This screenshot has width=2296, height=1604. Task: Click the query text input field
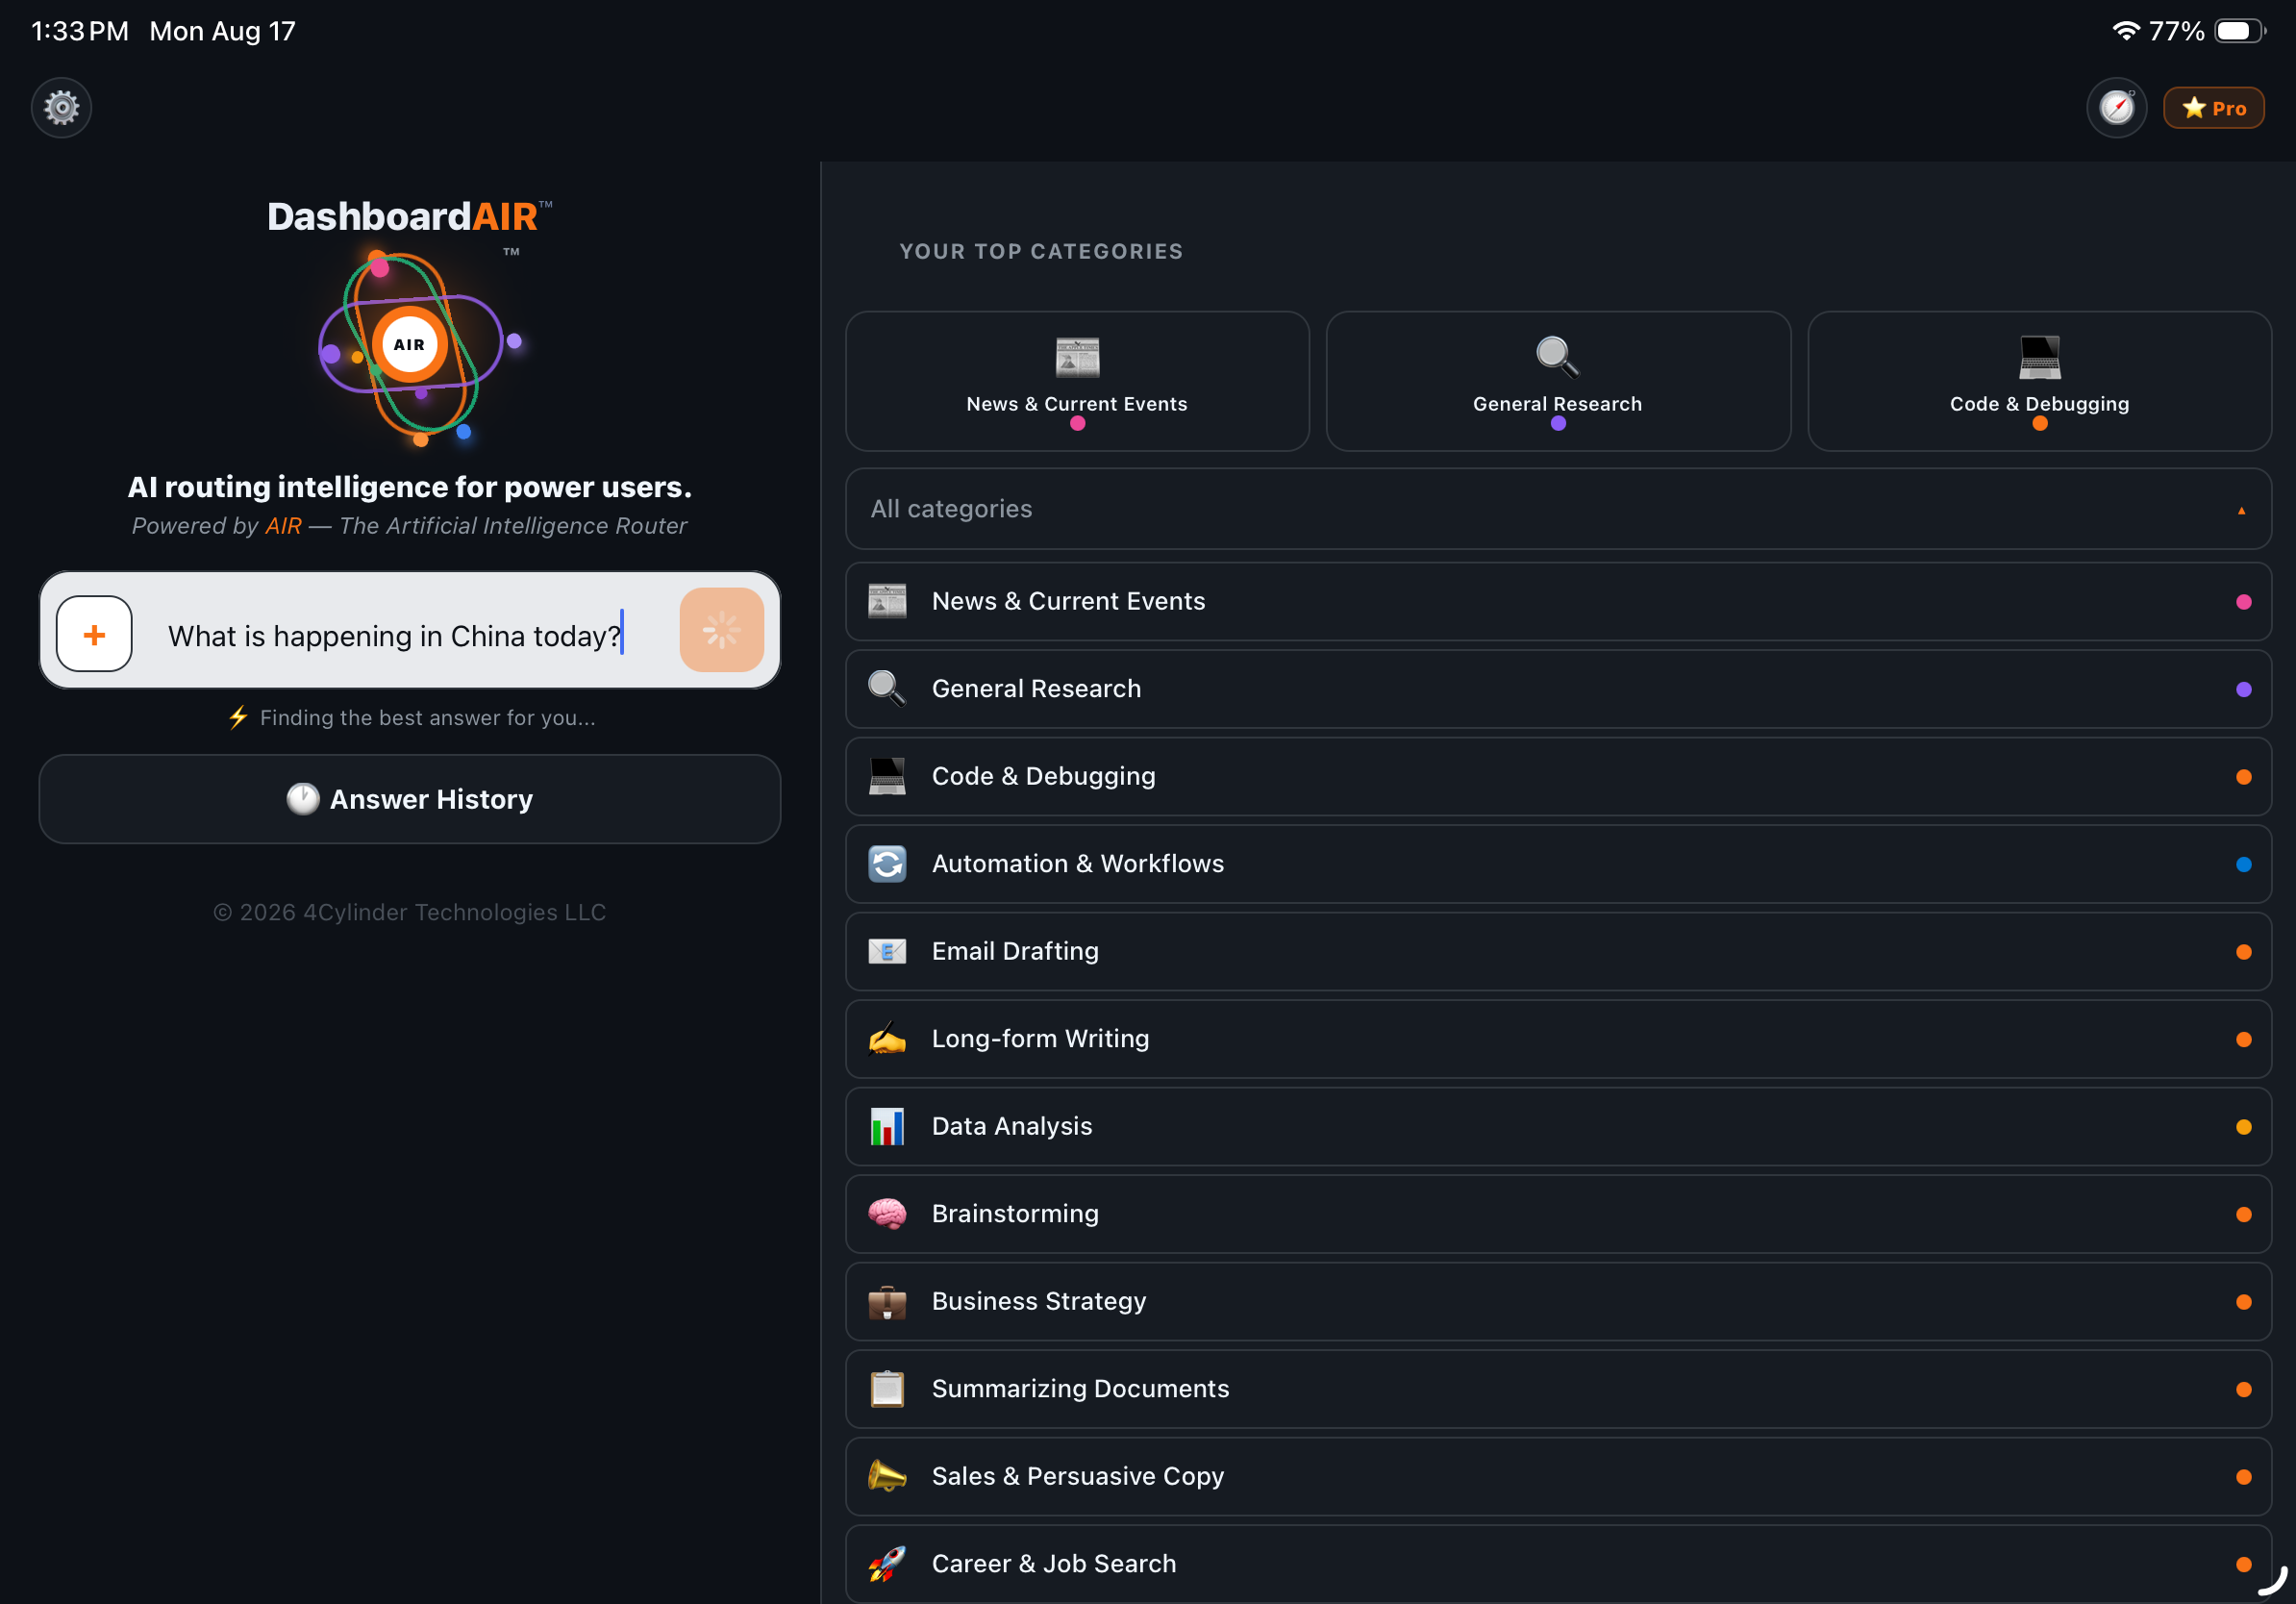coord(396,636)
